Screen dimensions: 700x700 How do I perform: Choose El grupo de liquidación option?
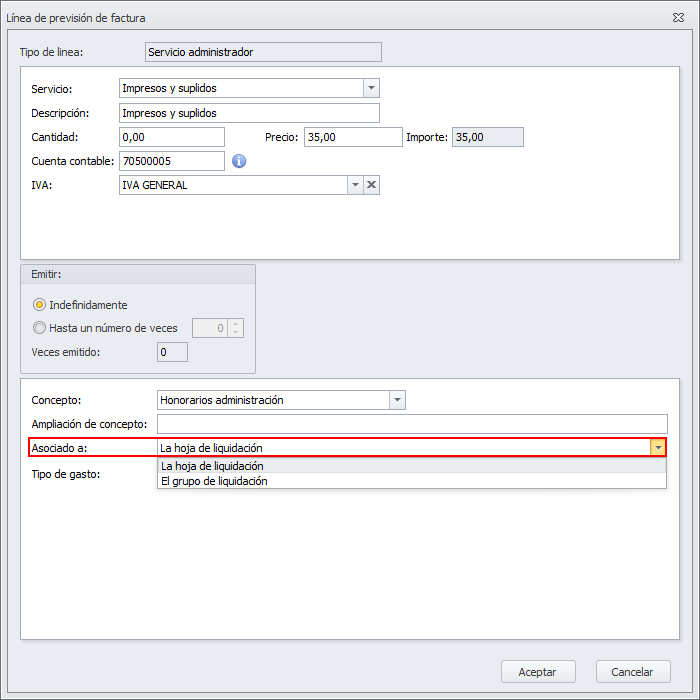(x=214, y=481)
